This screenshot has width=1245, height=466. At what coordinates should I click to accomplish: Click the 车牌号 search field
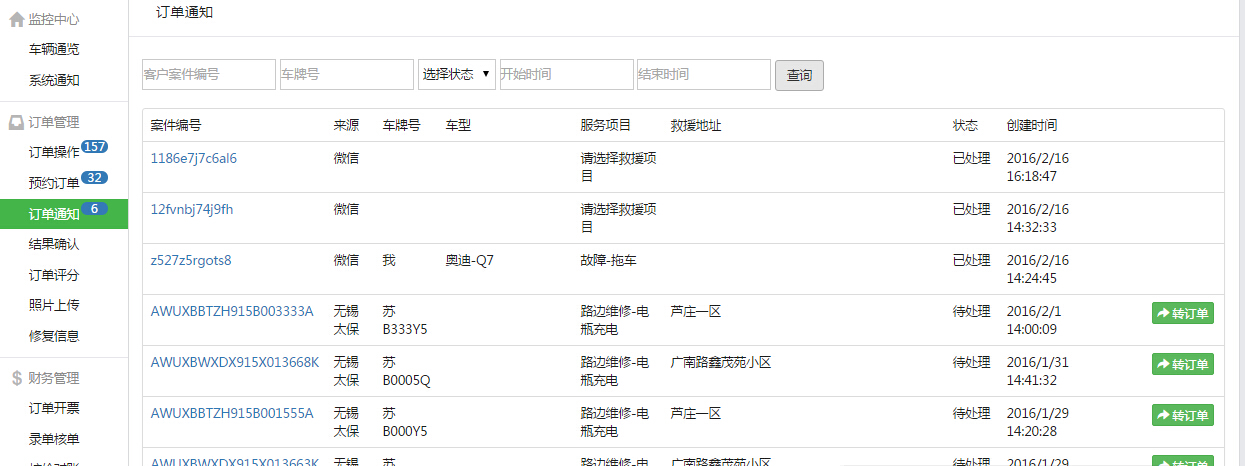click(346, 74)
